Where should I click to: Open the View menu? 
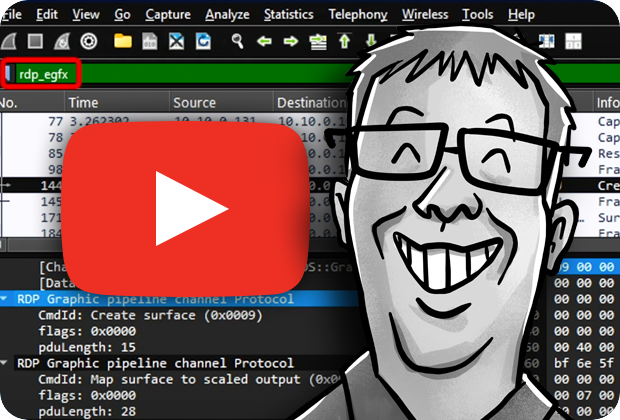(x=86, y=15)
